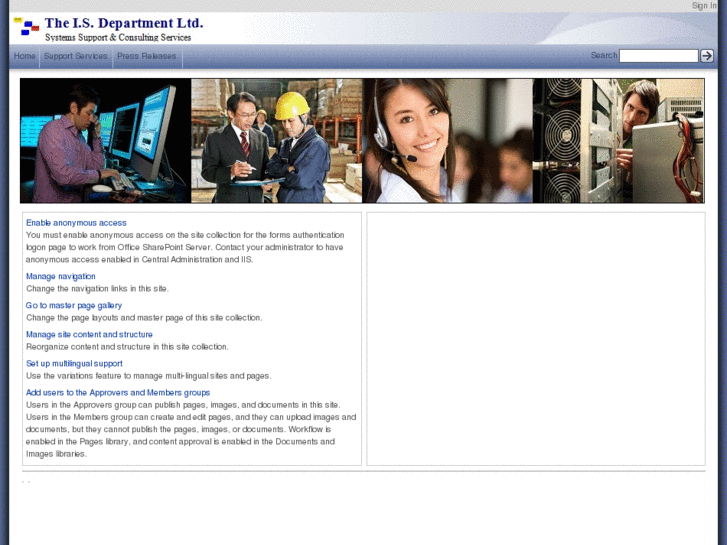Click the yellow hard hat worker photo
Screen dimensions: 727x545
[277, 141]
